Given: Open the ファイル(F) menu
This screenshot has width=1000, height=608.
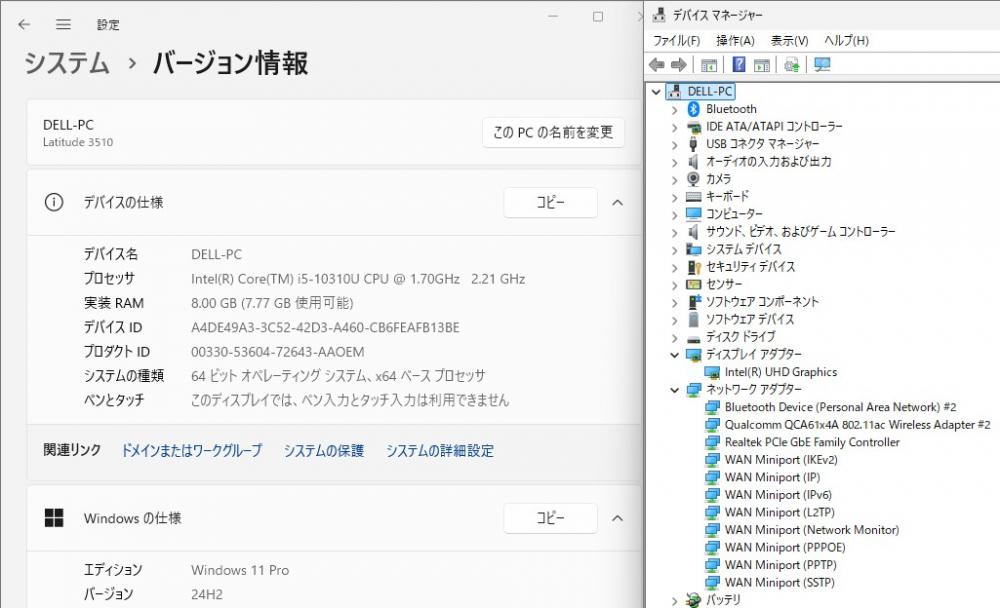Looking at the screenshot, I should (676, 40).
